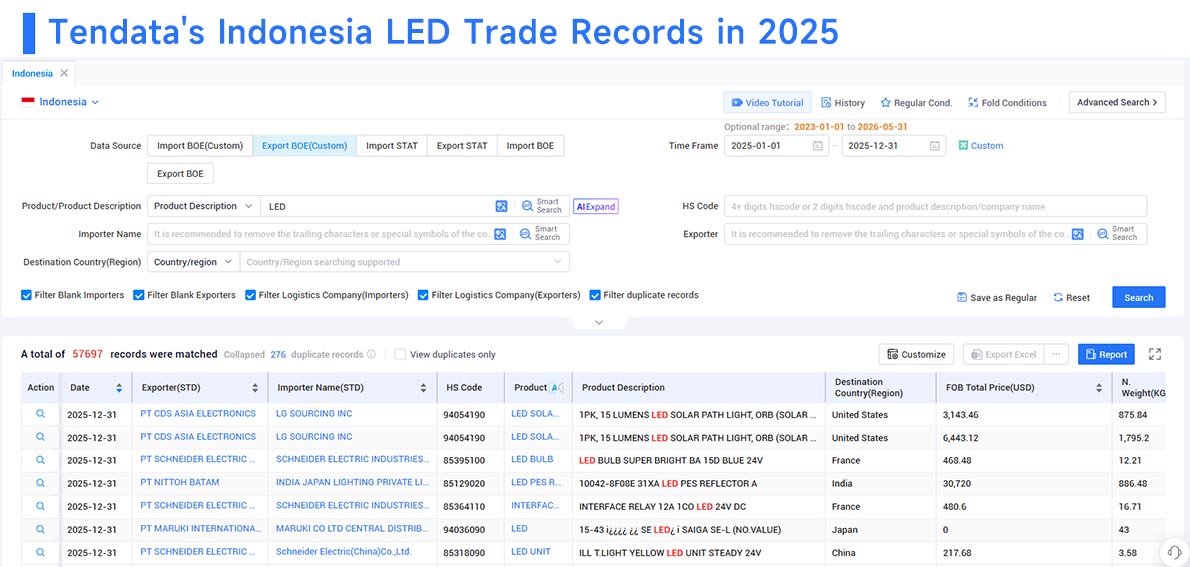View details of LED SOLAR 3,143.46 row

tap(40, 414)
